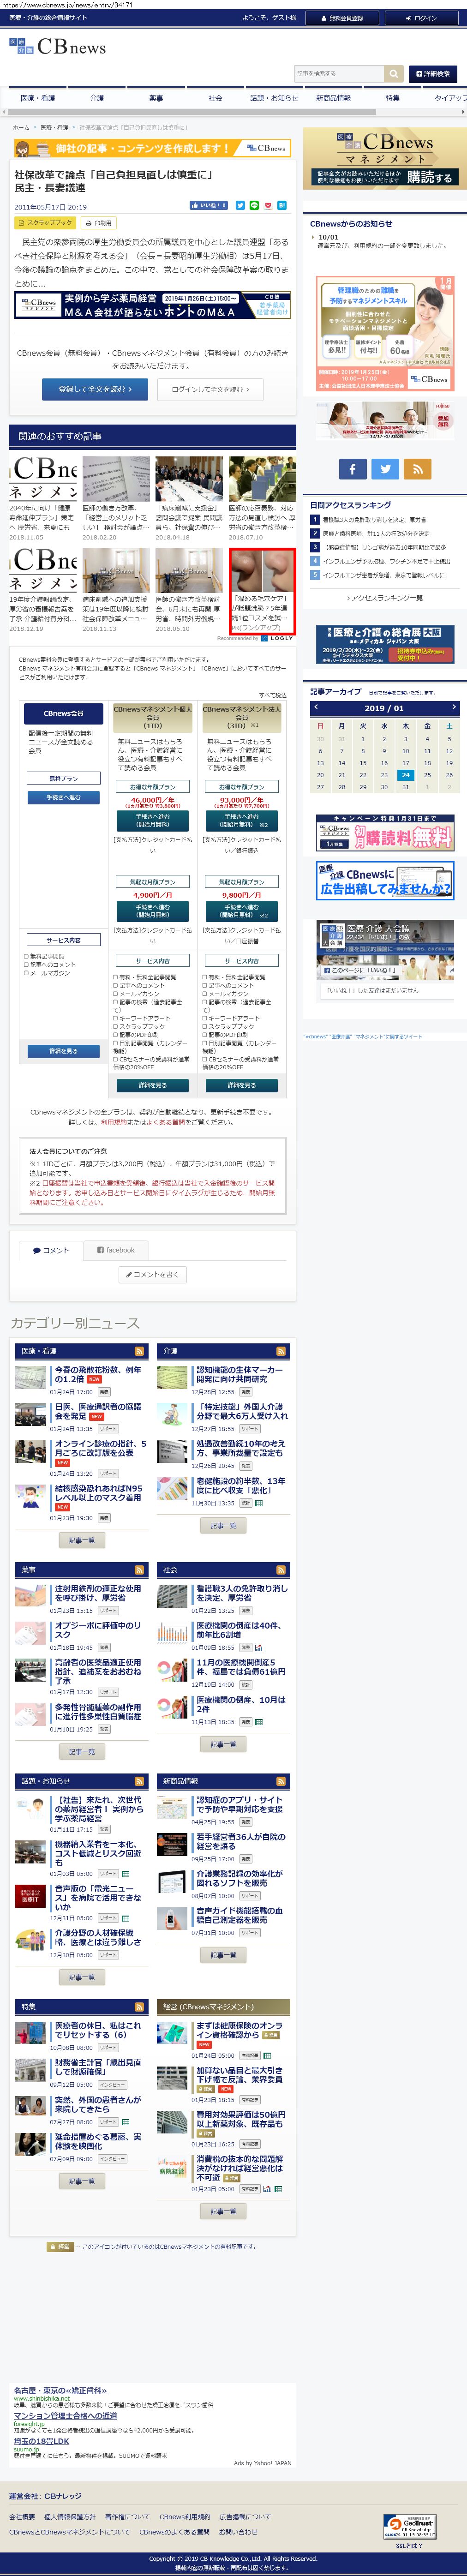Click the 広告出稿してみませんか banner
Screen dimensions: 467x2576
tap(384, 880)
